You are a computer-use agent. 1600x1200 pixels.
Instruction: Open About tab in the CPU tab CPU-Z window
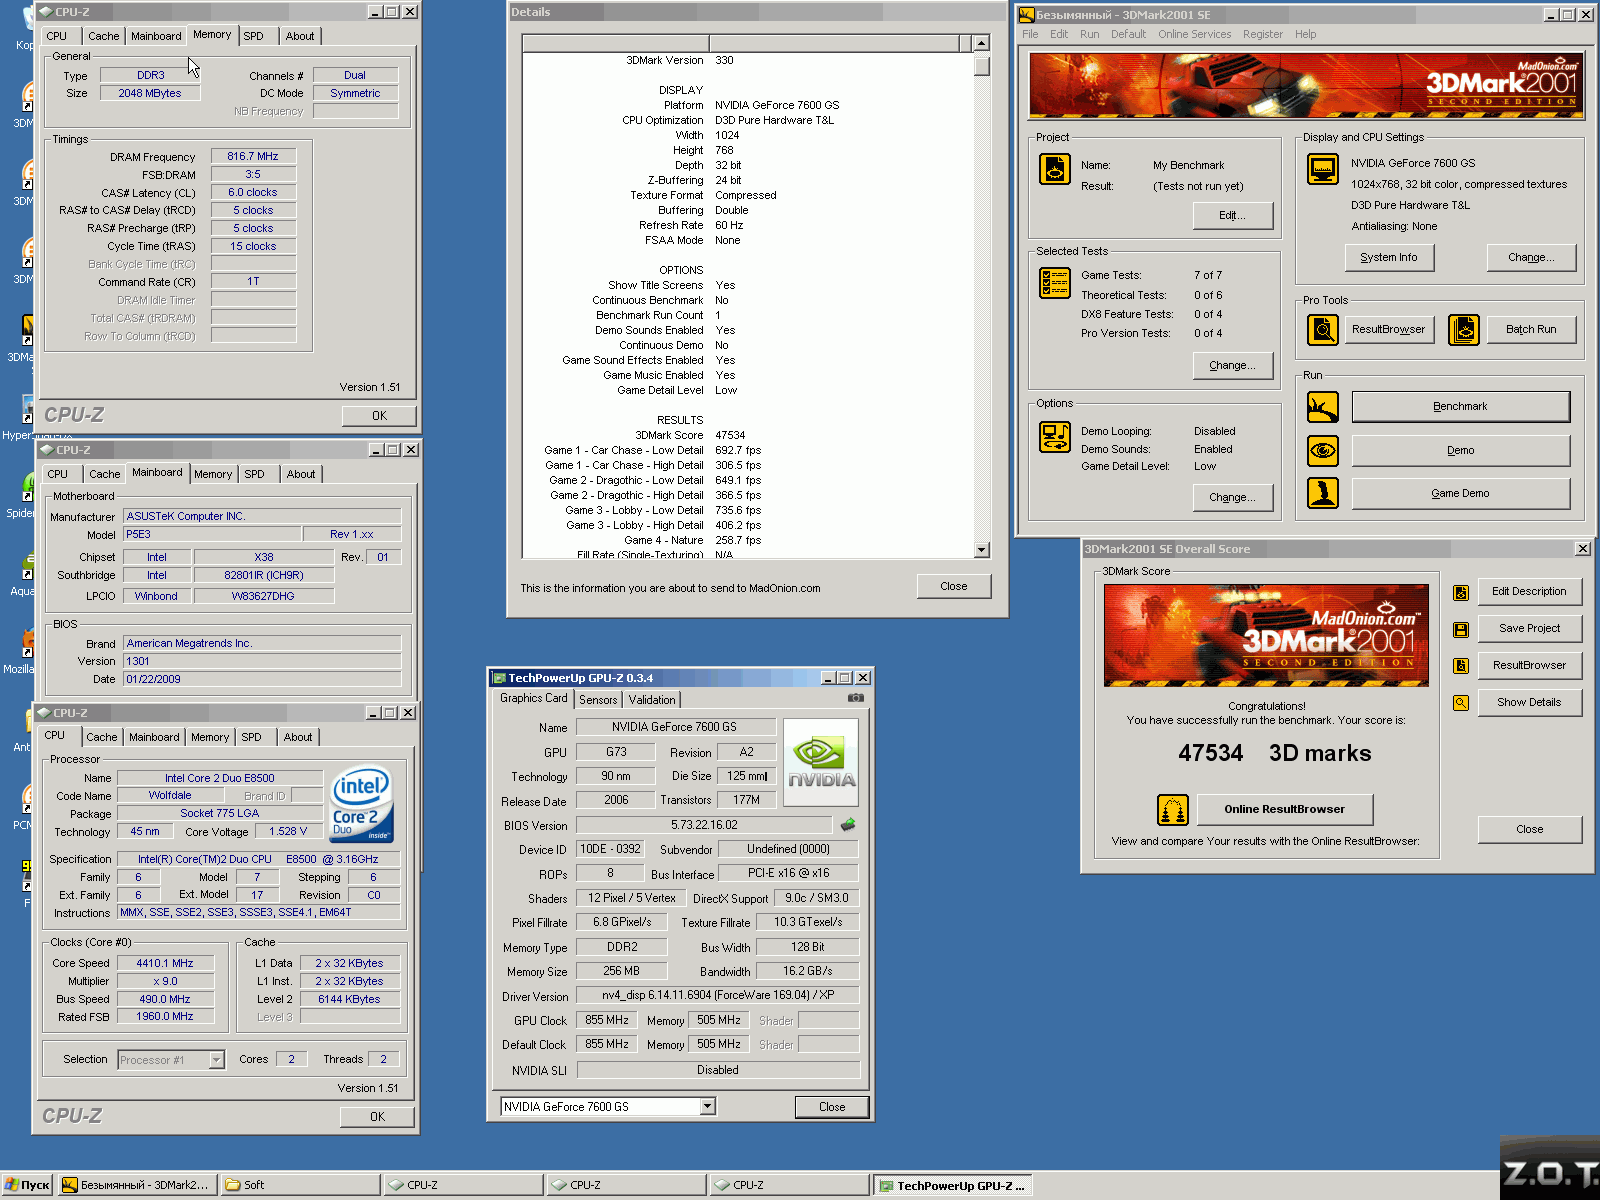[x=298, y=737]
